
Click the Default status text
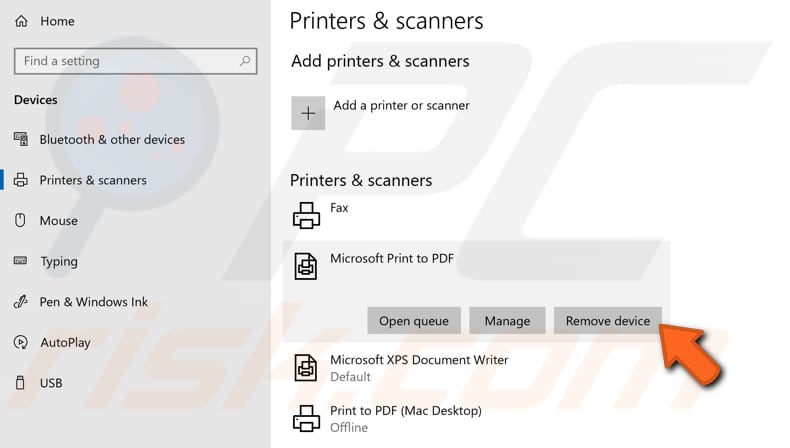(x=350, y=377)
